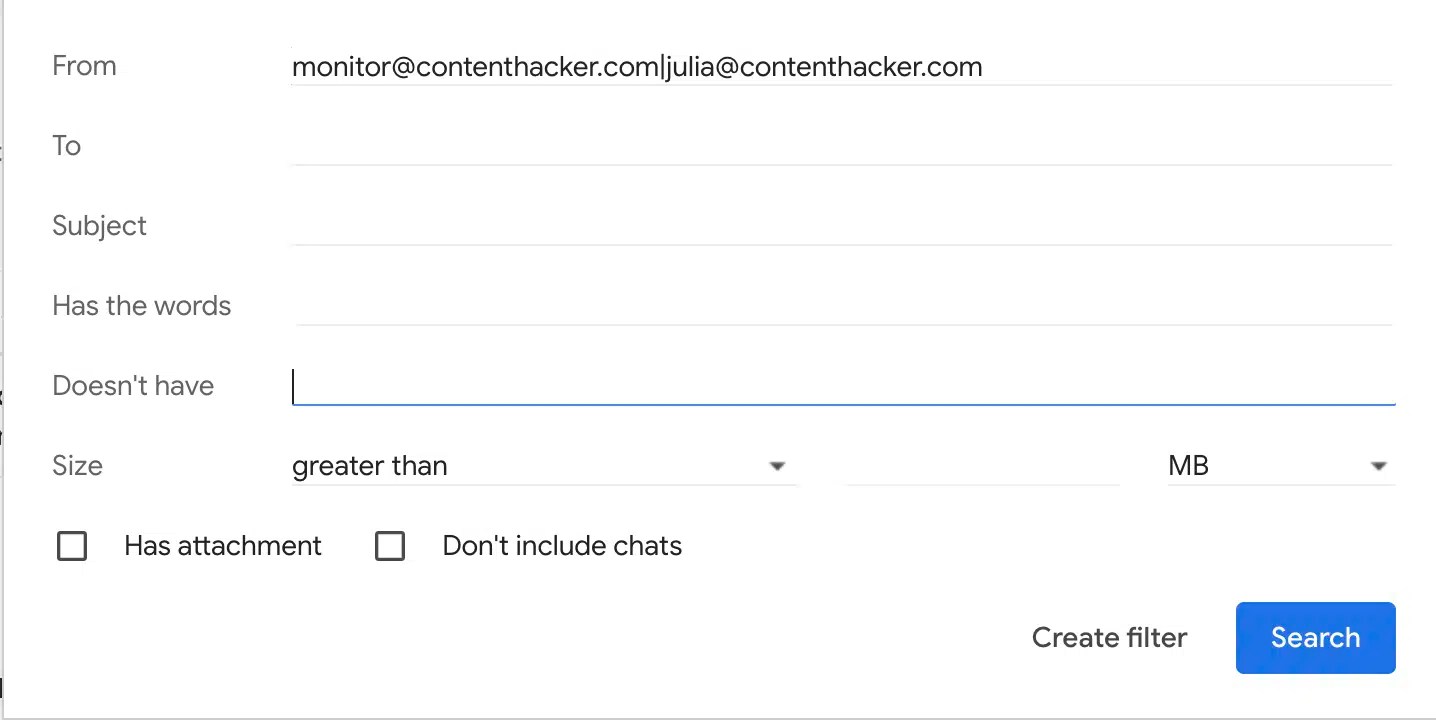Click the "Size" row label

coord(77,466)
